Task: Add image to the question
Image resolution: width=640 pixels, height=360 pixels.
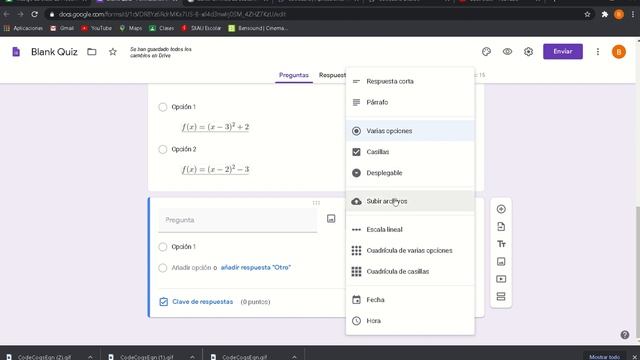Action: 331,219
